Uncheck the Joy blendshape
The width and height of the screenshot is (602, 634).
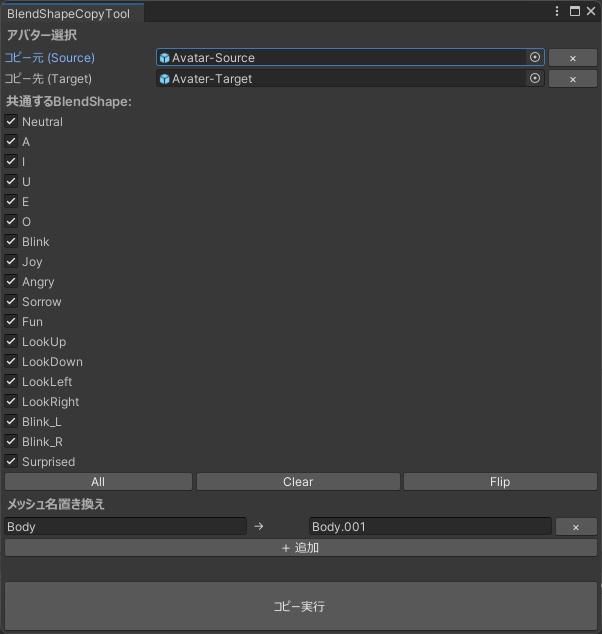[x=11, y=261]
